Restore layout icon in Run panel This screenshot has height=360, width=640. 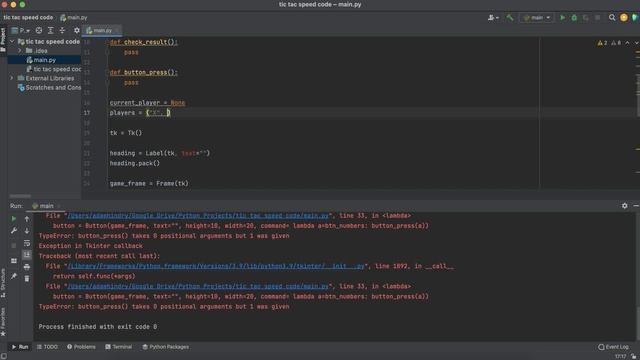[13, 260]
